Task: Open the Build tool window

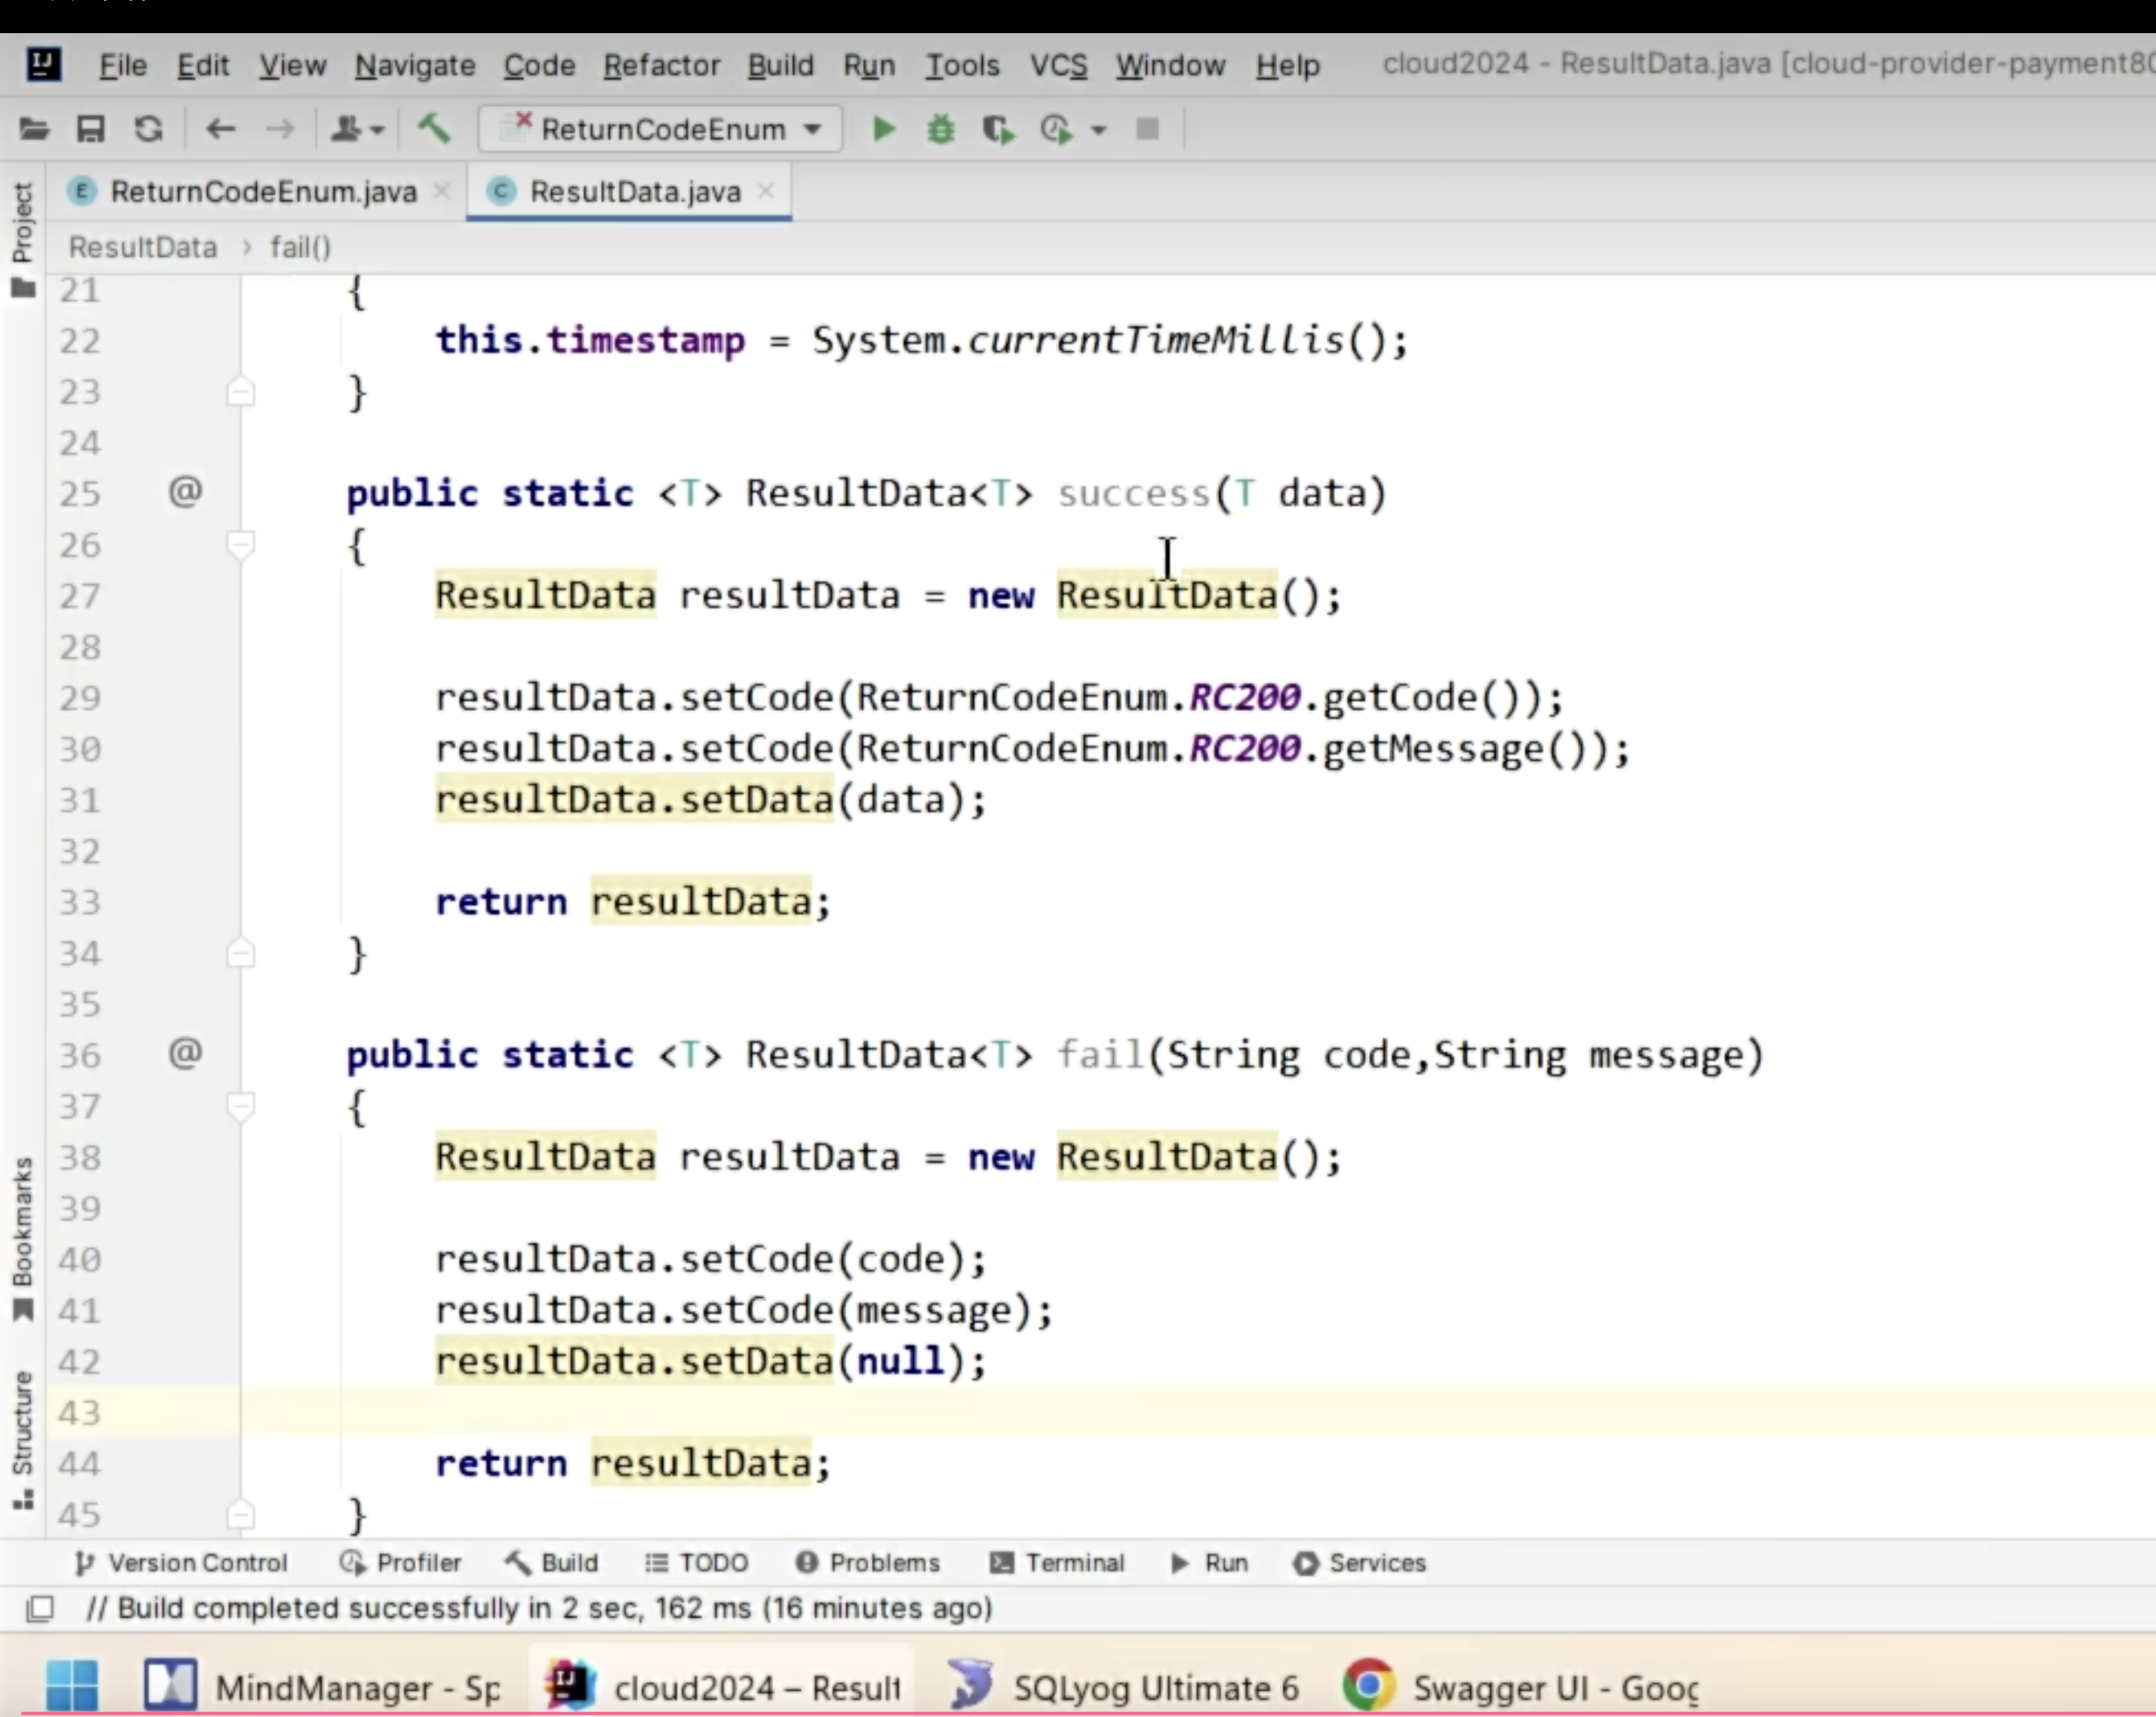Action: pos(551,1562)
